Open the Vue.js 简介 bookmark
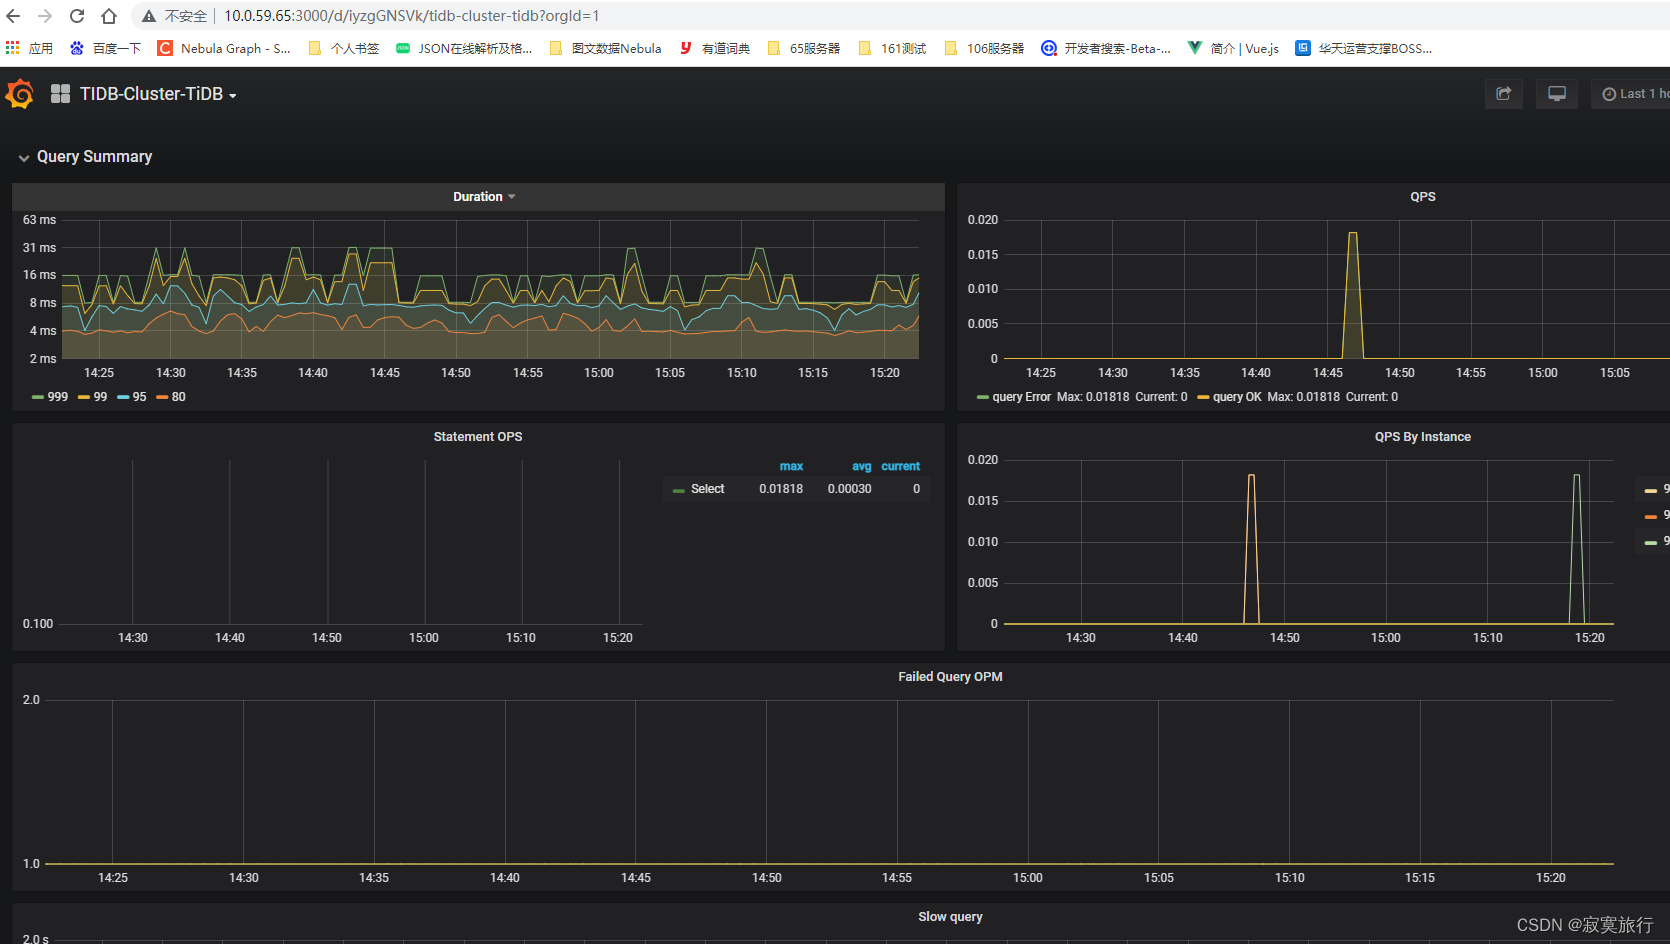 (1233, 48)
